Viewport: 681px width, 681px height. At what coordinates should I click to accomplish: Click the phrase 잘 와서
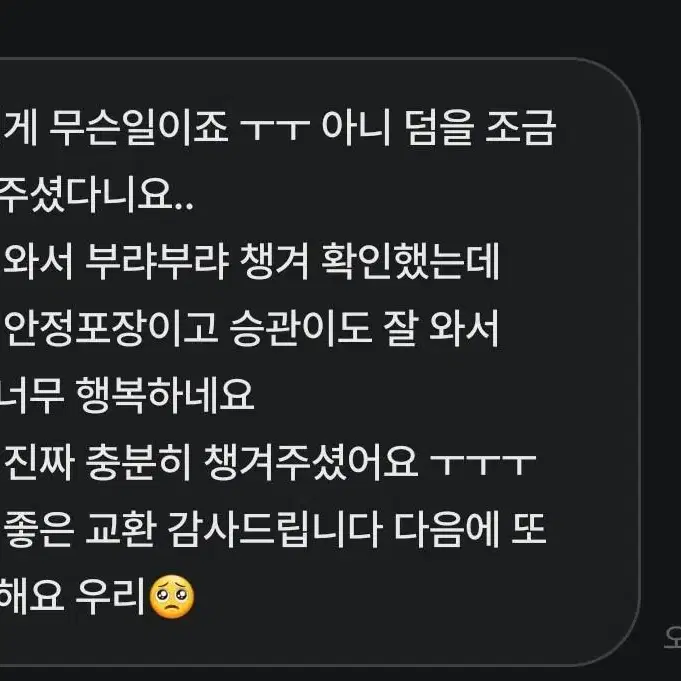[440, 328]
